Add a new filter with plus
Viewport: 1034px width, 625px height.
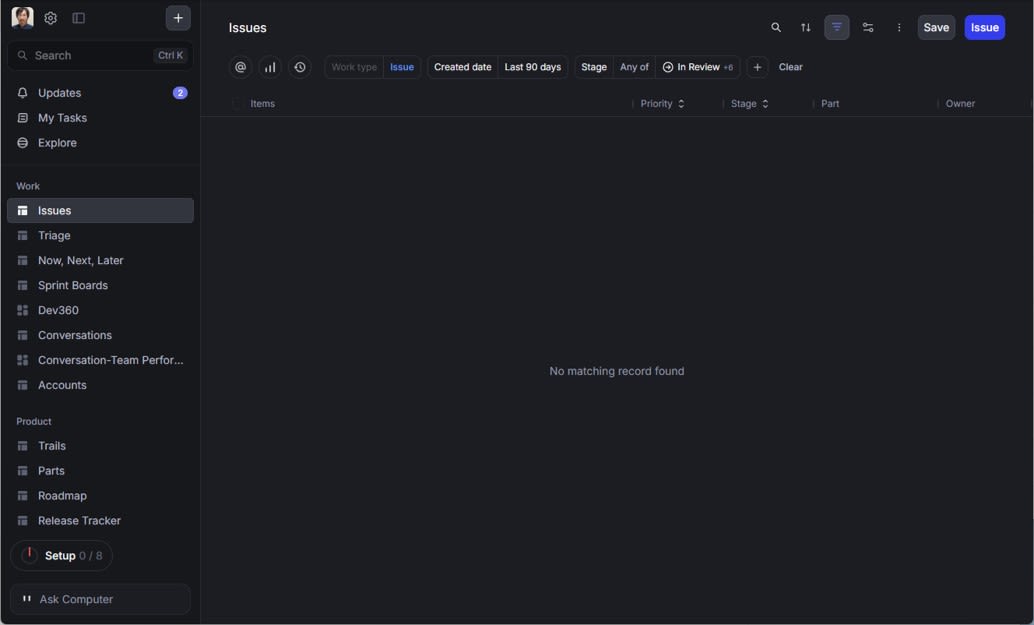coord(757,67)
